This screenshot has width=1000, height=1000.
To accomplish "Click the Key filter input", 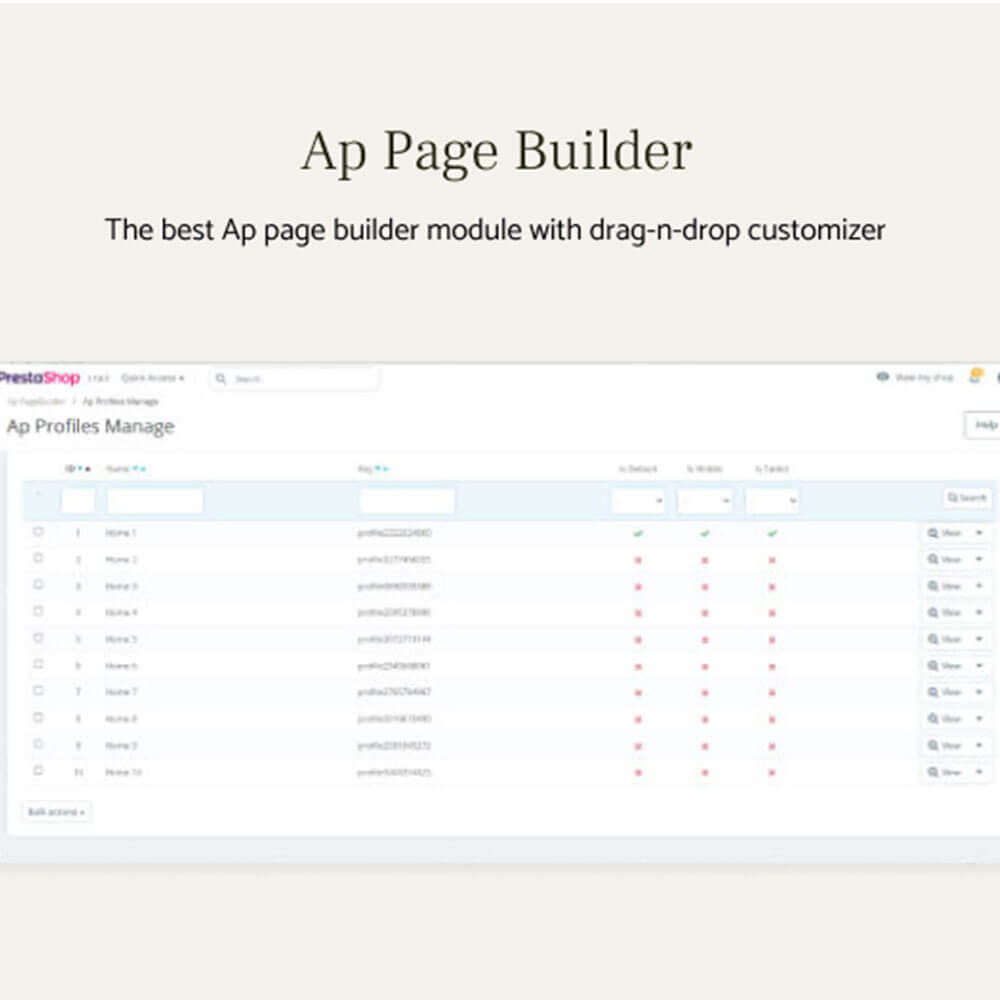I will click(407, 500).
